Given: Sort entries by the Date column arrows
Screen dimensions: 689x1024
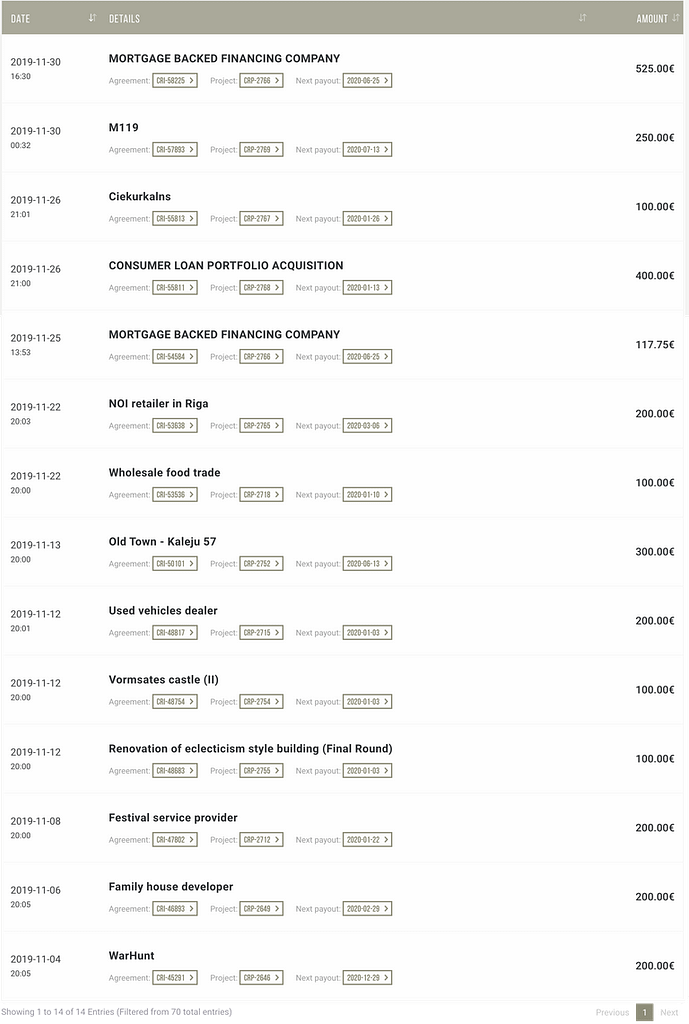Looking at the screenshot, I should [x=92, y=18].
